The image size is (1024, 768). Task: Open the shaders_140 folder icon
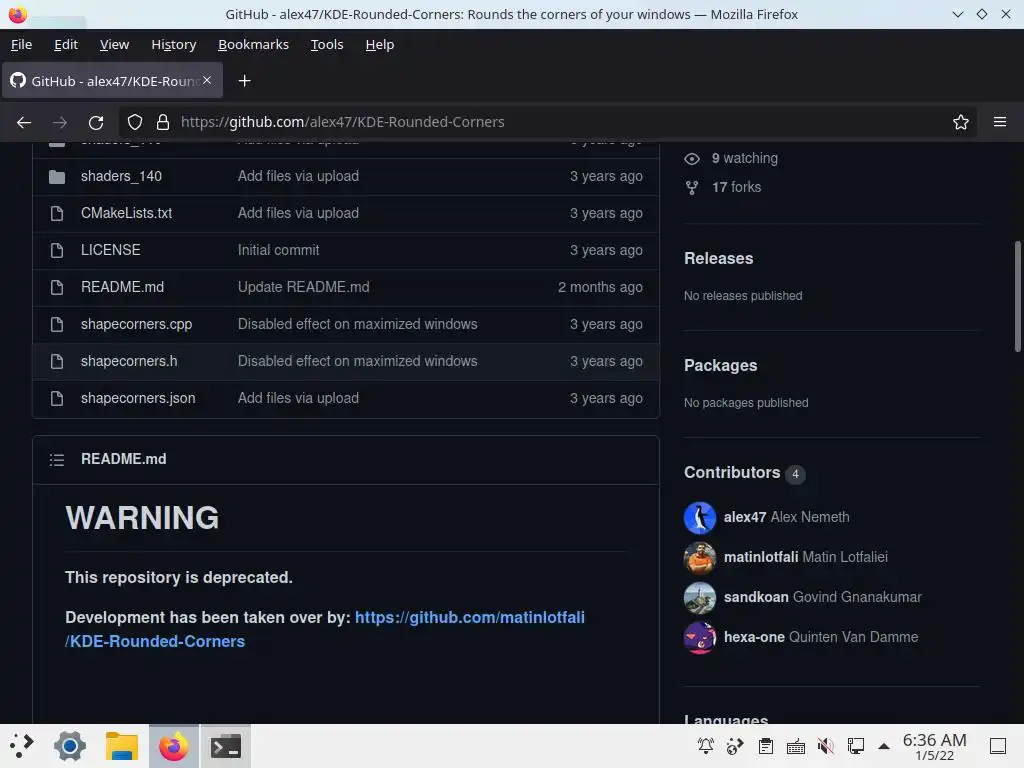point(57,176)
